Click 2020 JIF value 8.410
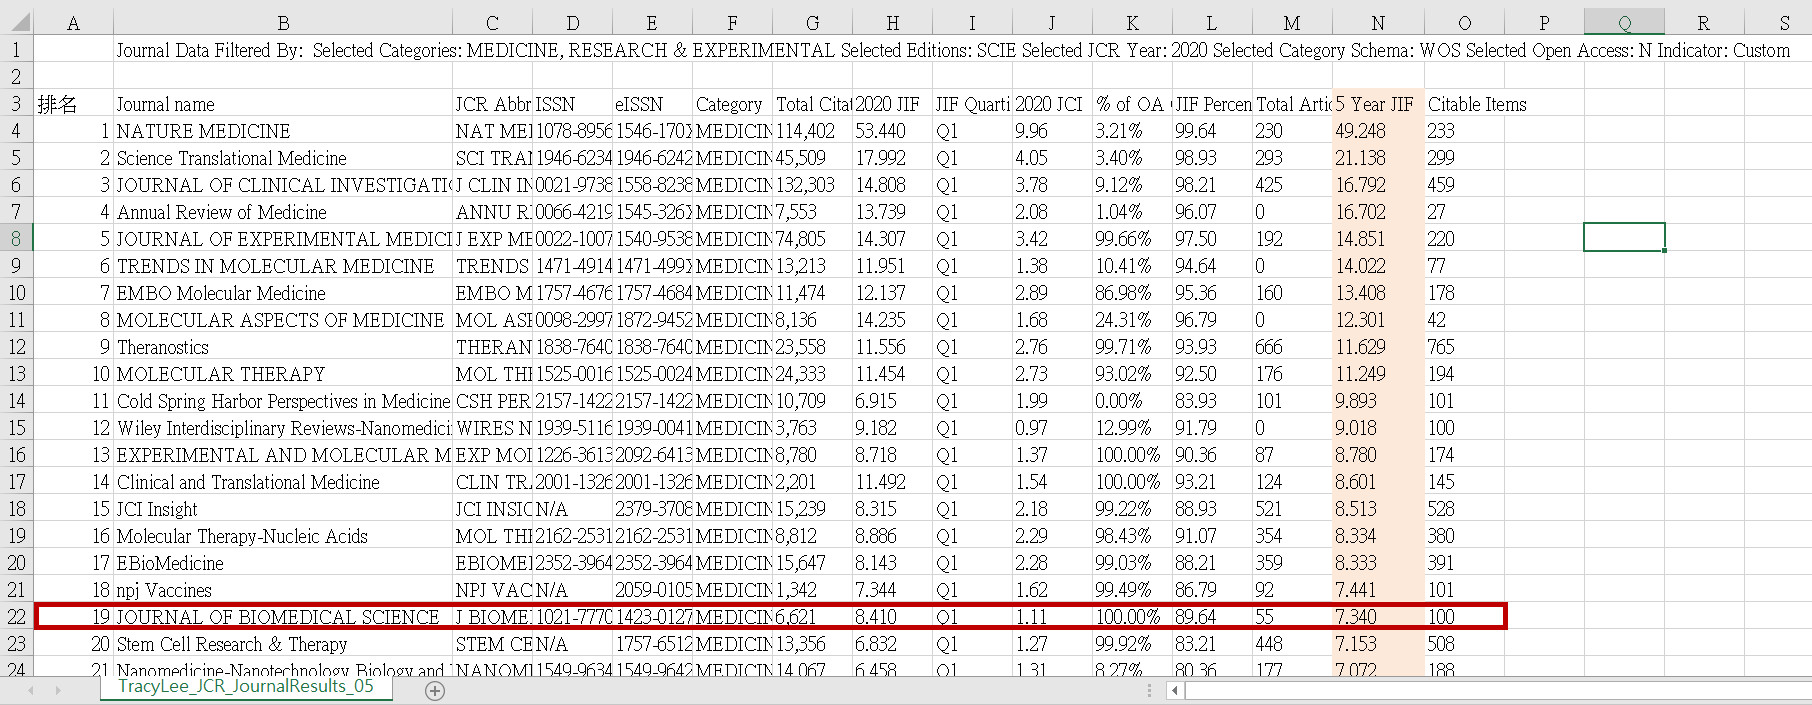The width and height of the screenshot is (1812, 705). click(x=892, y=617)
